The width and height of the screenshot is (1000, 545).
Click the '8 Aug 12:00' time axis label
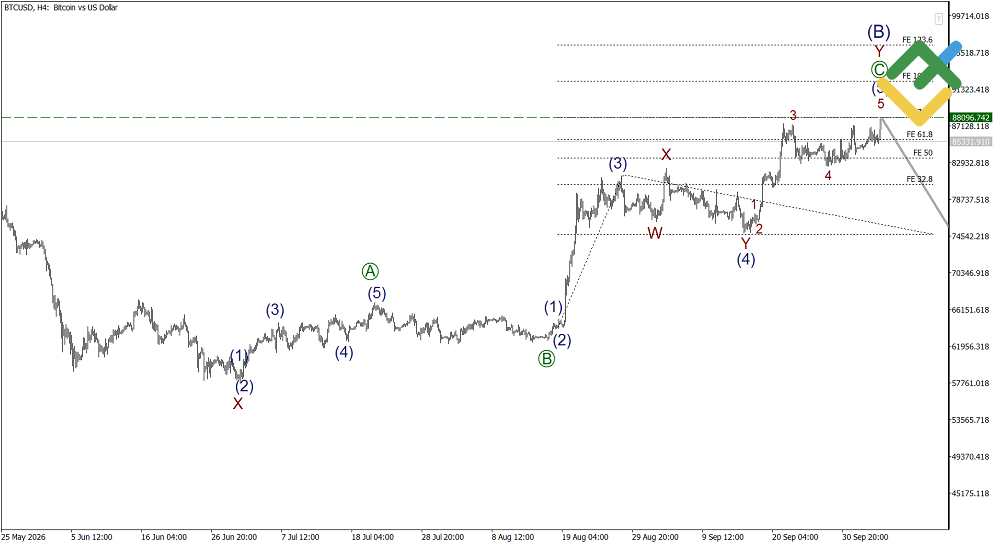click(513, 537)
